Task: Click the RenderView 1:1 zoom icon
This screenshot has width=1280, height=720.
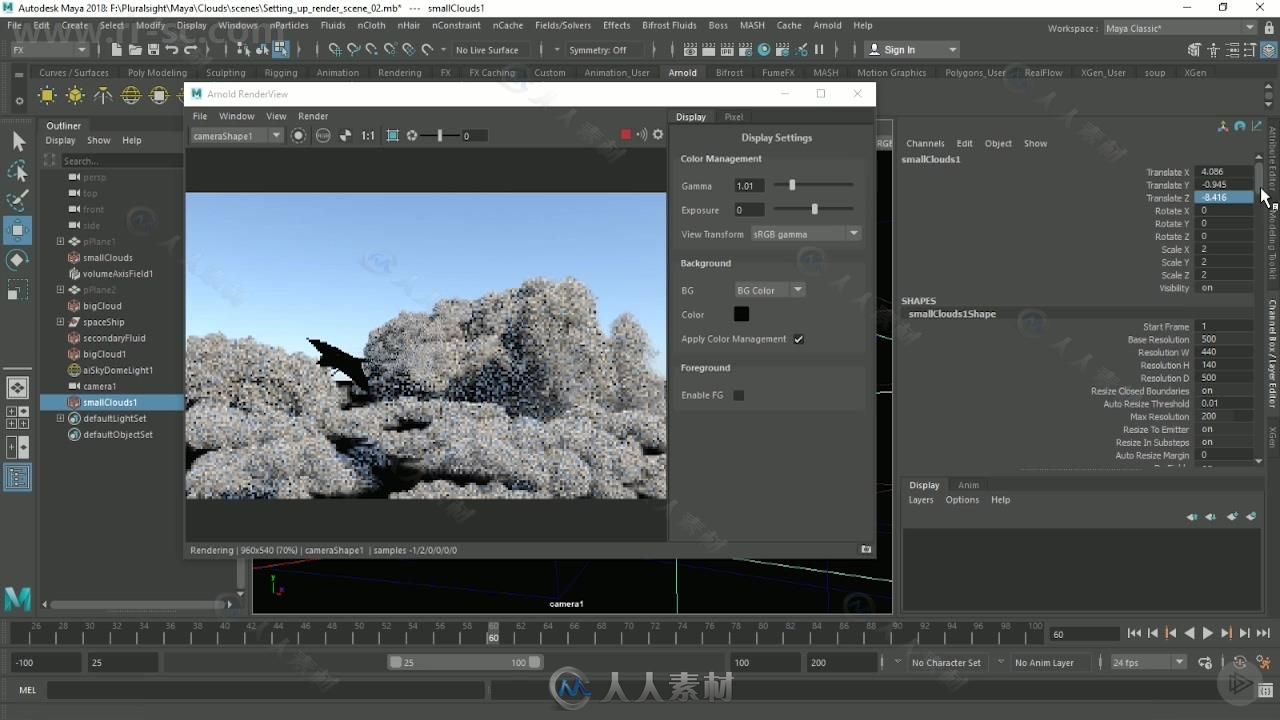Action: (x=368, y=135)
